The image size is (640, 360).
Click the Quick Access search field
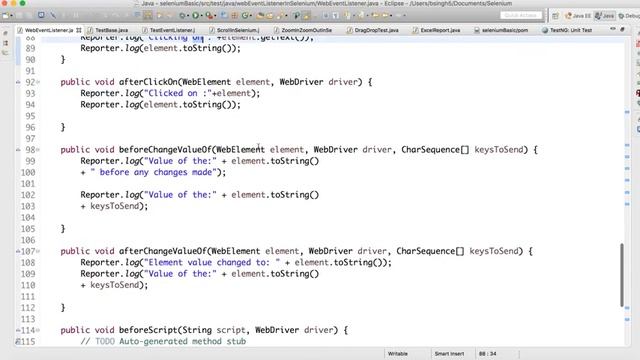coord(521,16)
